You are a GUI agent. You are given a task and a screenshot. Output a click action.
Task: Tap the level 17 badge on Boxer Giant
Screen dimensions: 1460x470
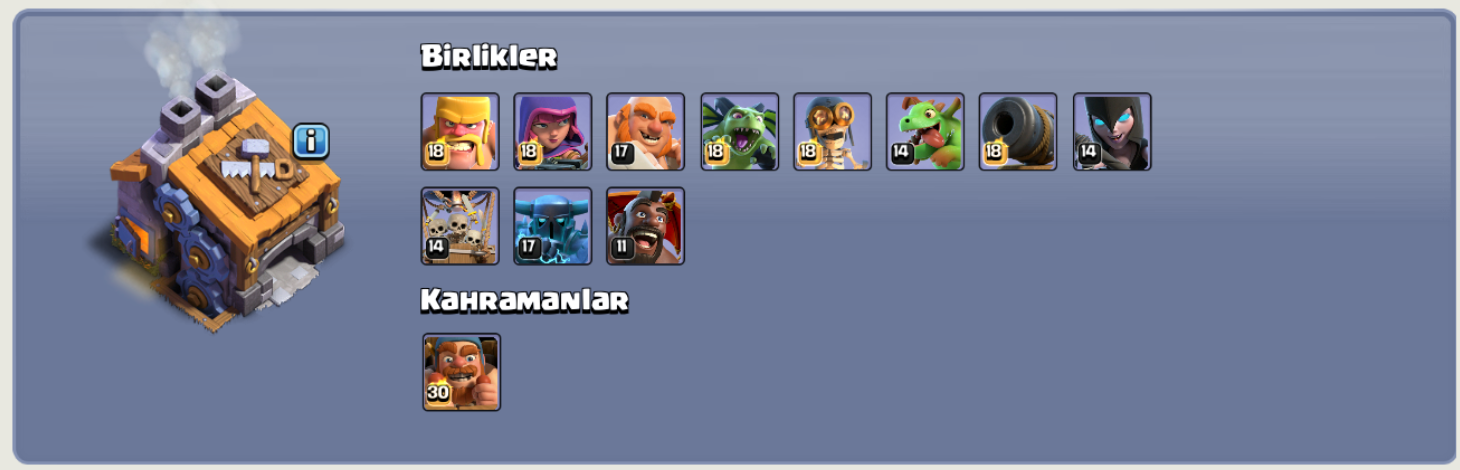click(x=622, y=153)
